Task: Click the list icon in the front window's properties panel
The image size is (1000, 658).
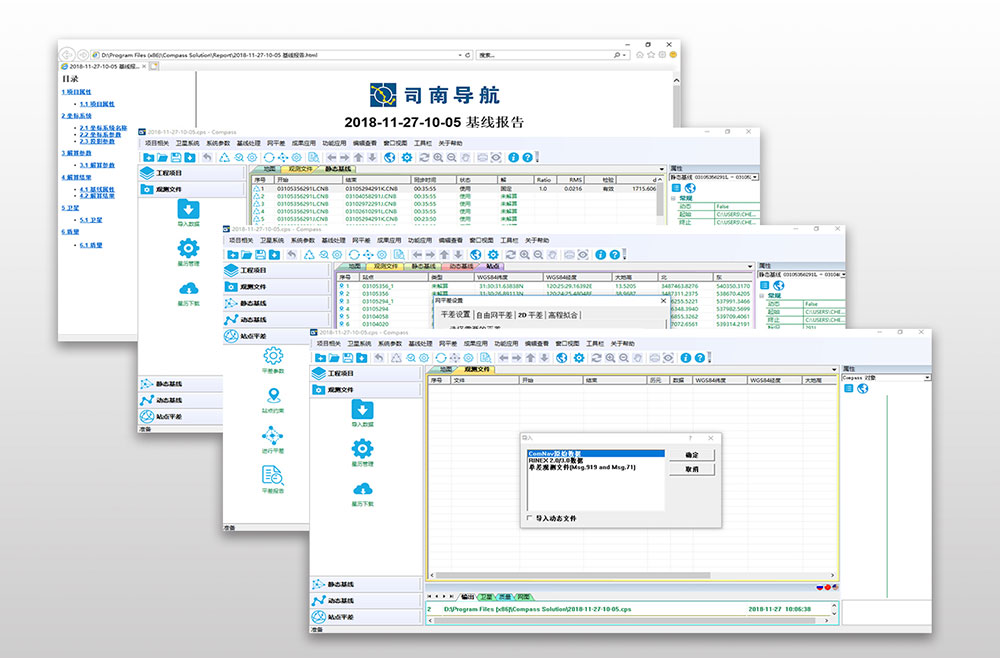Action: click(848, 388)
